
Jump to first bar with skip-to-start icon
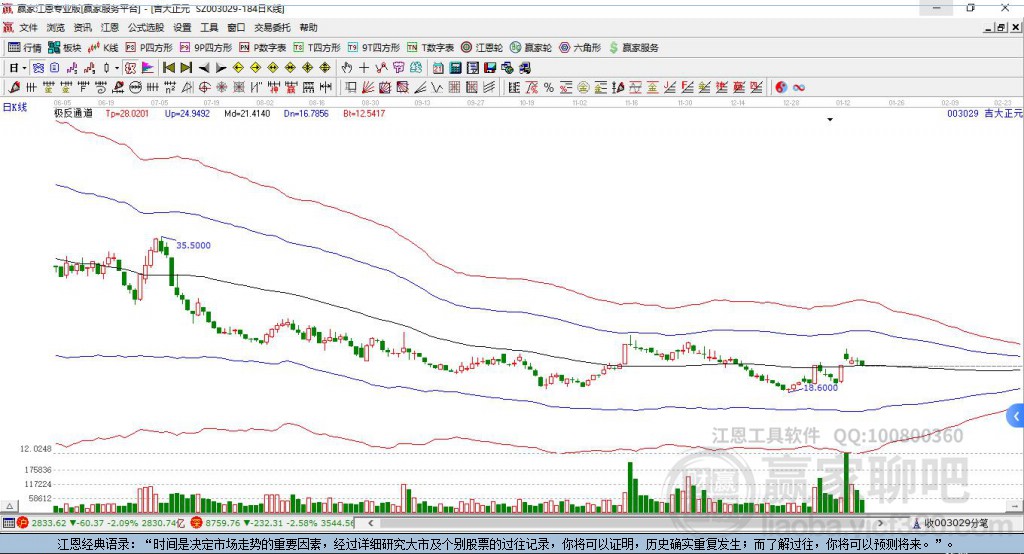[x=168, y=68]
